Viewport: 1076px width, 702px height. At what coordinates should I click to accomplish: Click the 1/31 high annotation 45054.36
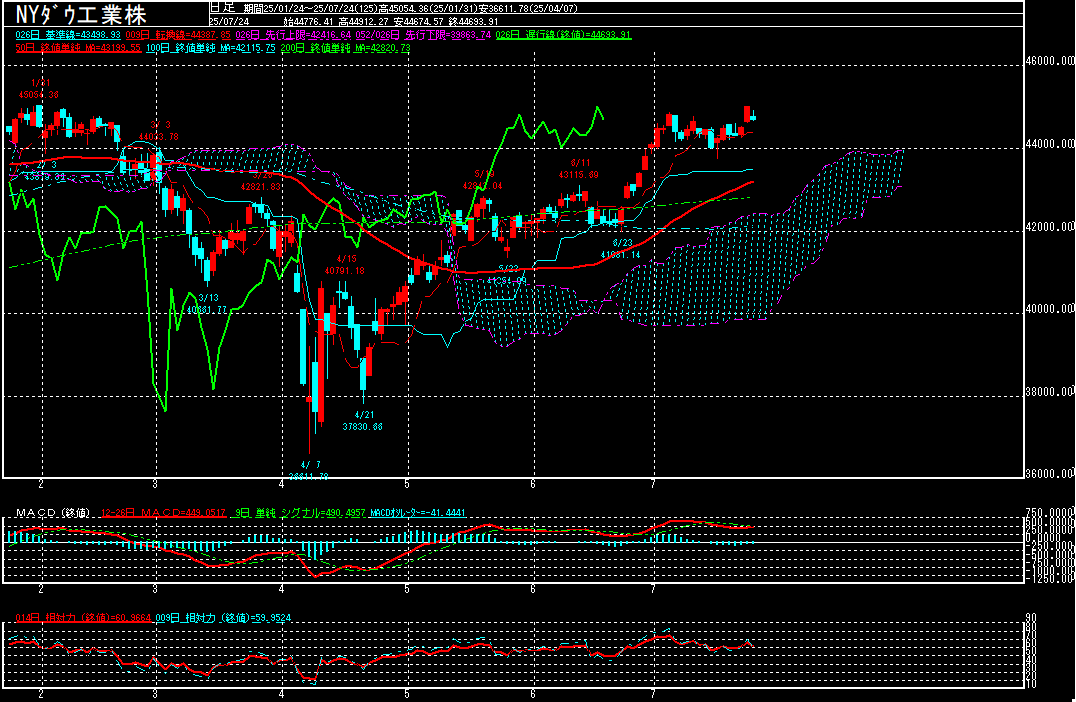tap(39, 95)
